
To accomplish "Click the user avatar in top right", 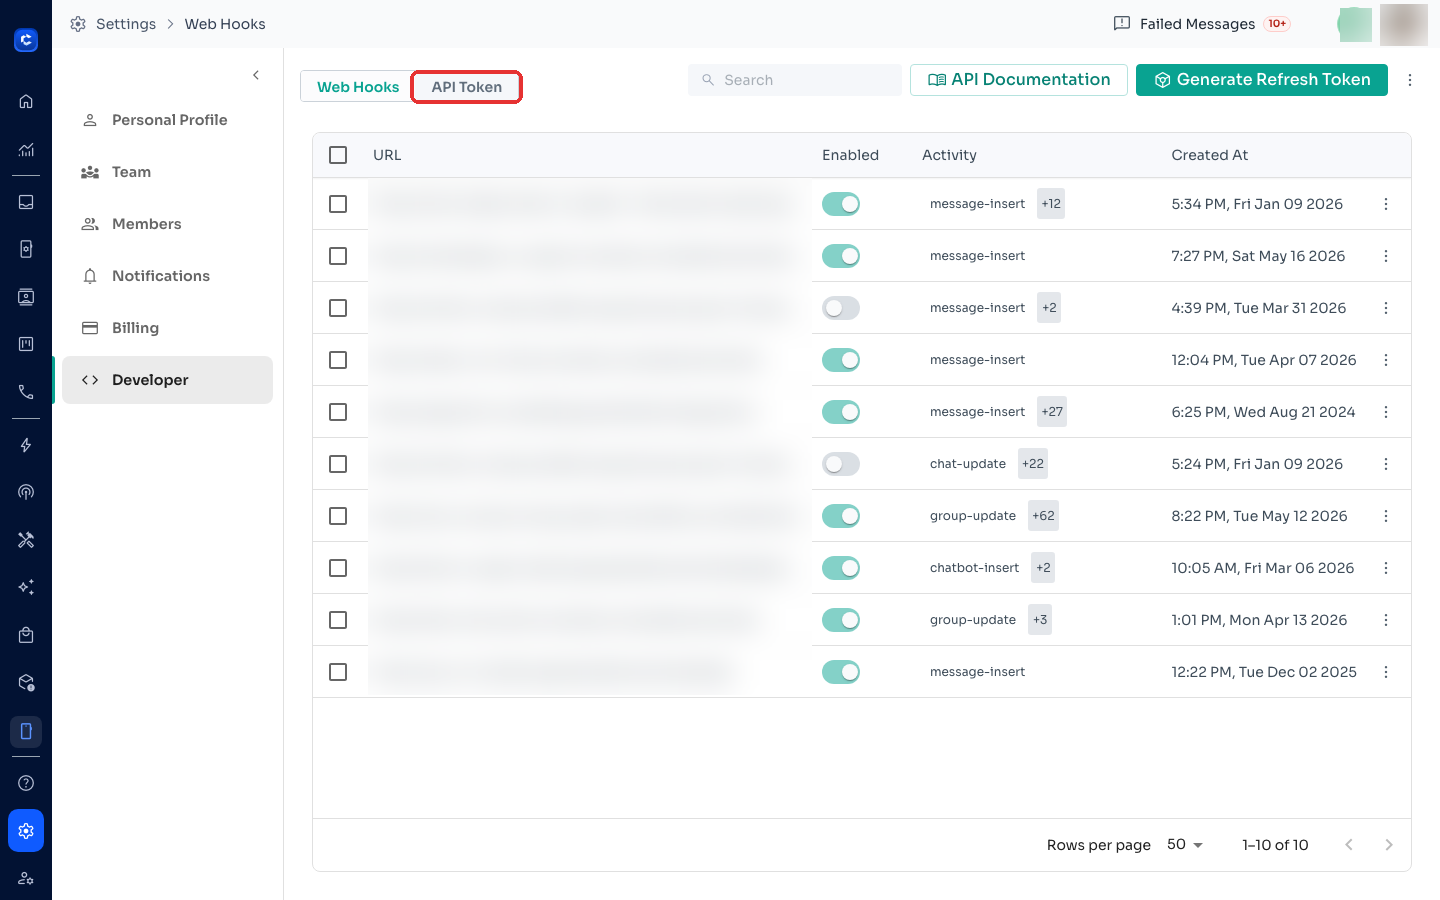I will [1404, 24].
